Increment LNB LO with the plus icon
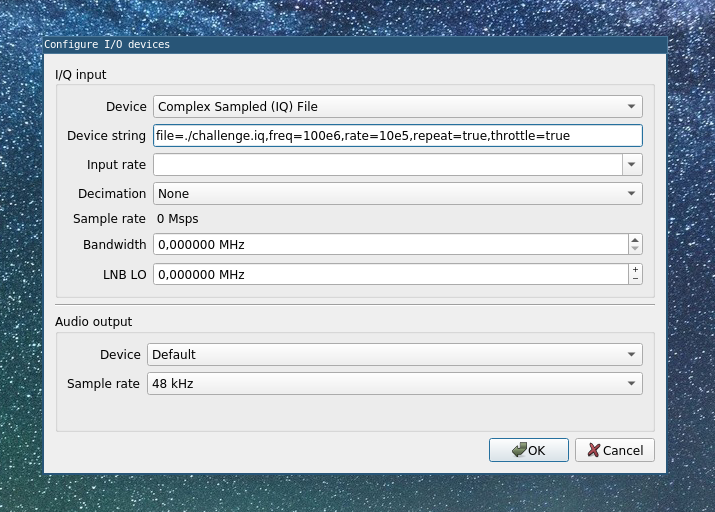 coord(635,269)
